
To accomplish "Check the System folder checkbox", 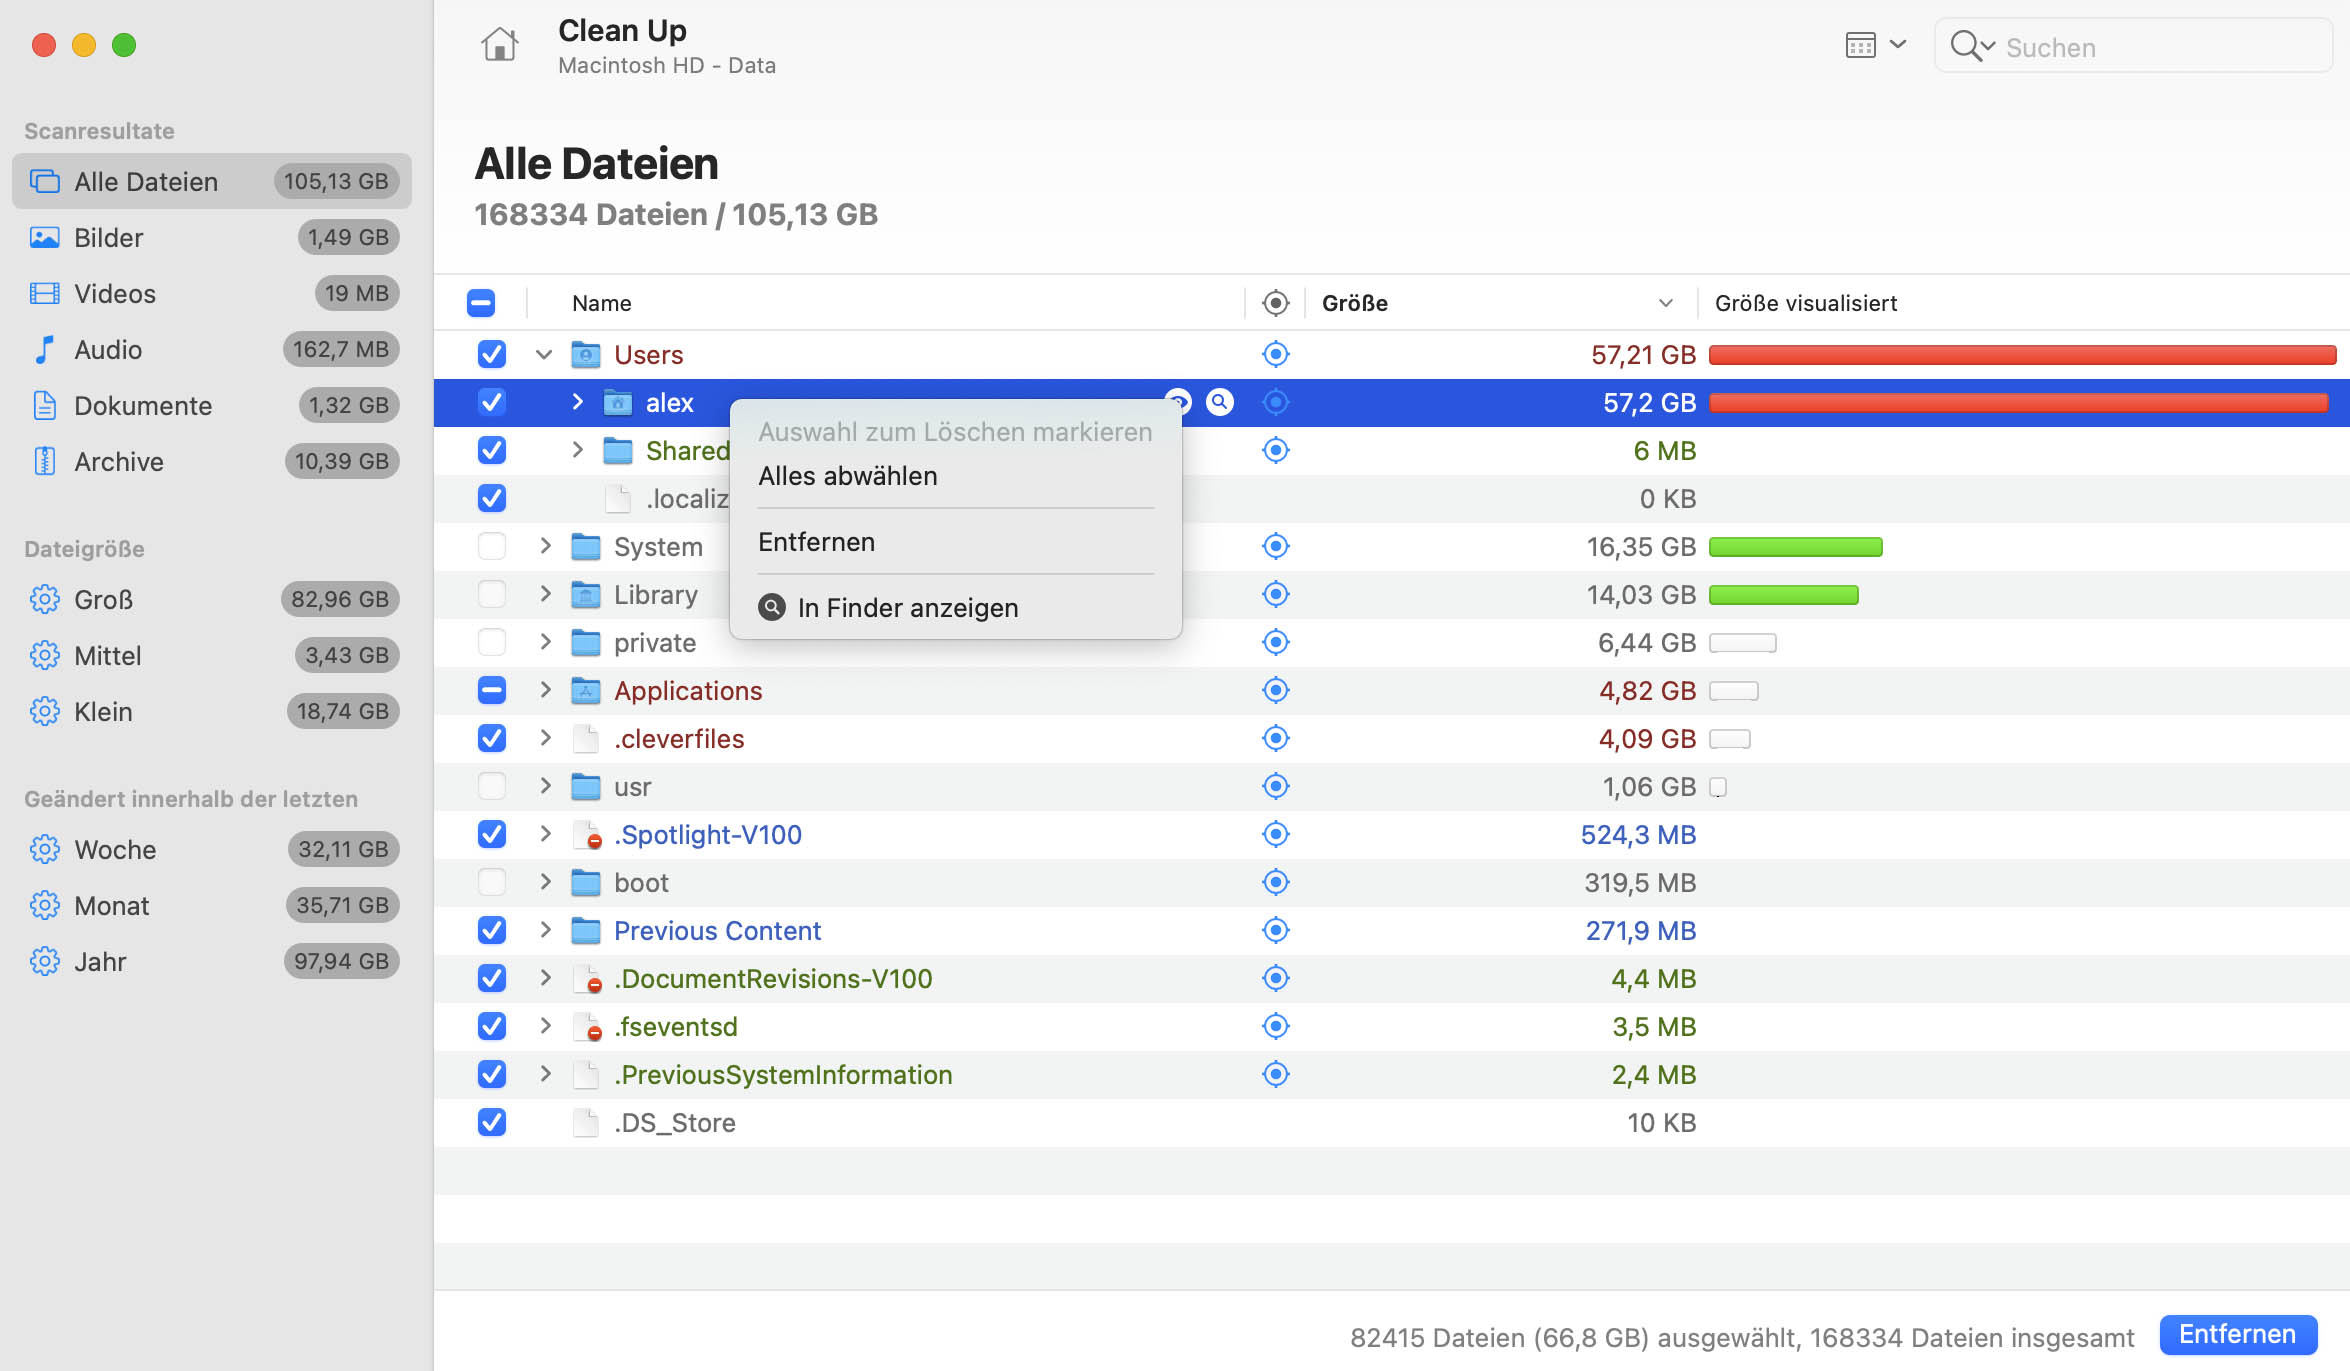I will [x=491, y=546].
